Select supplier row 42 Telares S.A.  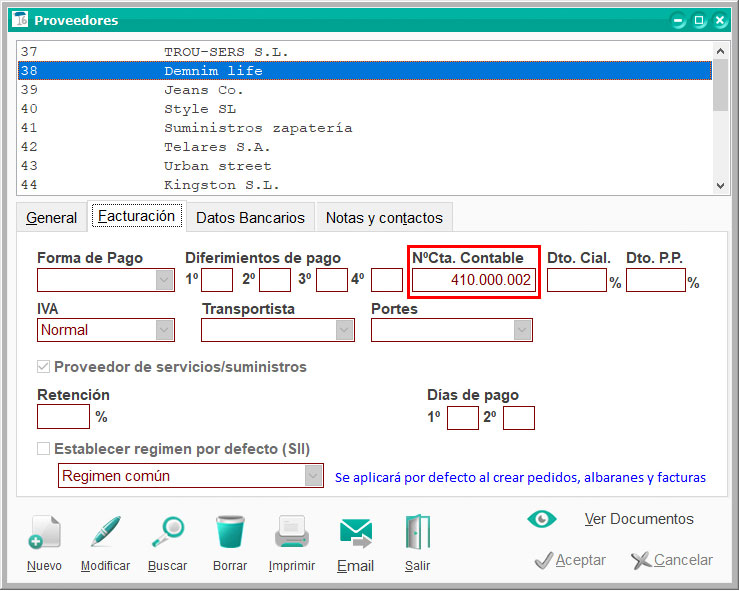[365, 147]
